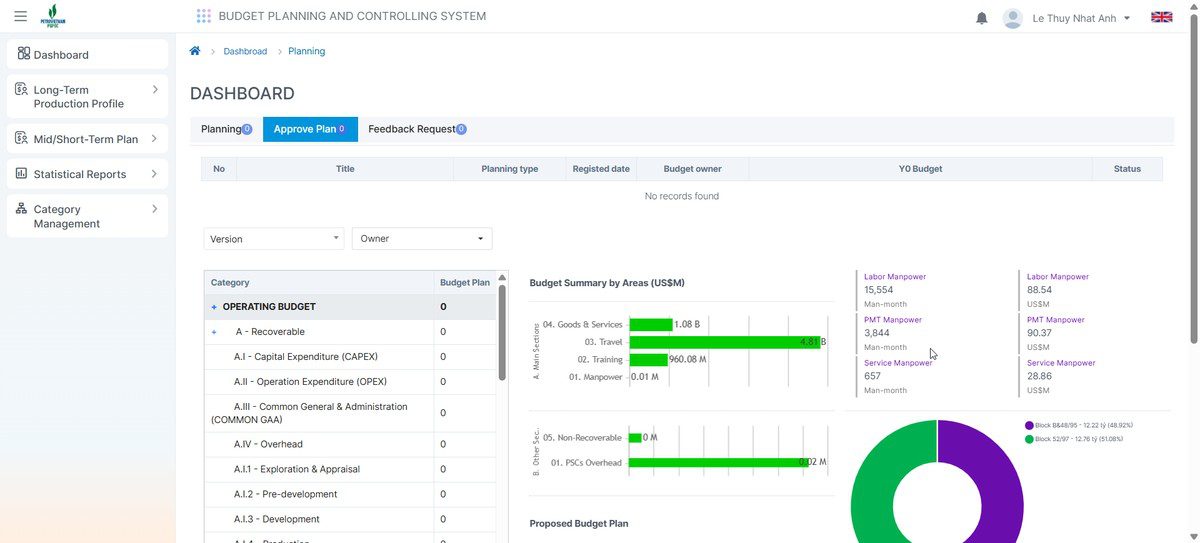Switch to the Planning tab
The image size is (1200, 543).
[x=226, y=129]
